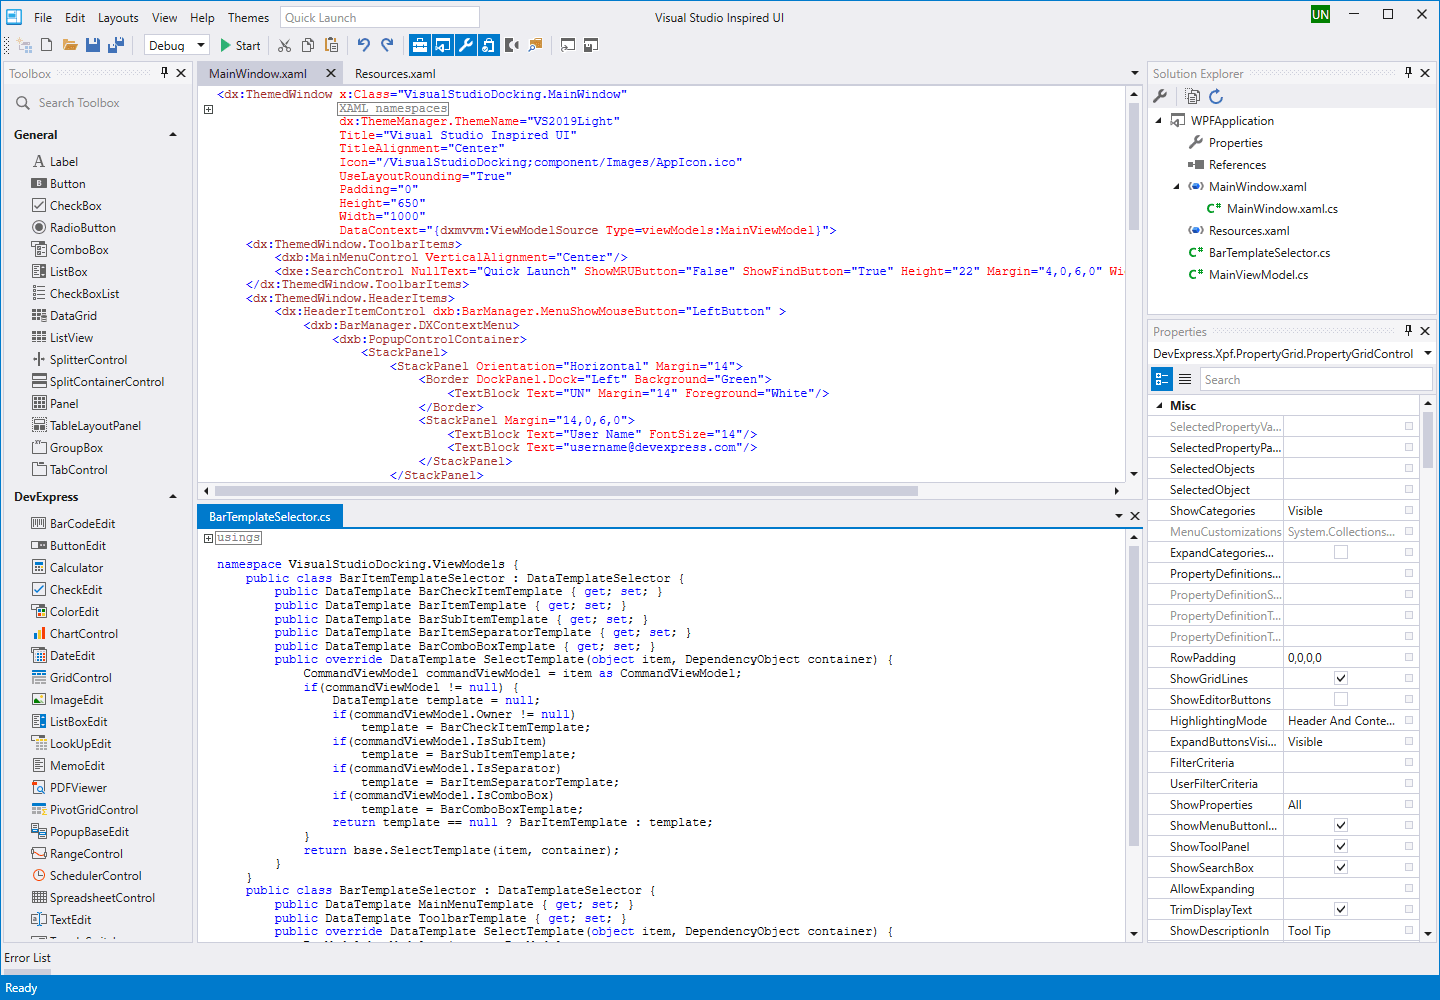
Task: Enable the ShowEditorButtons checkbox
Action: pyautogui.click(x=1340, y=699)
